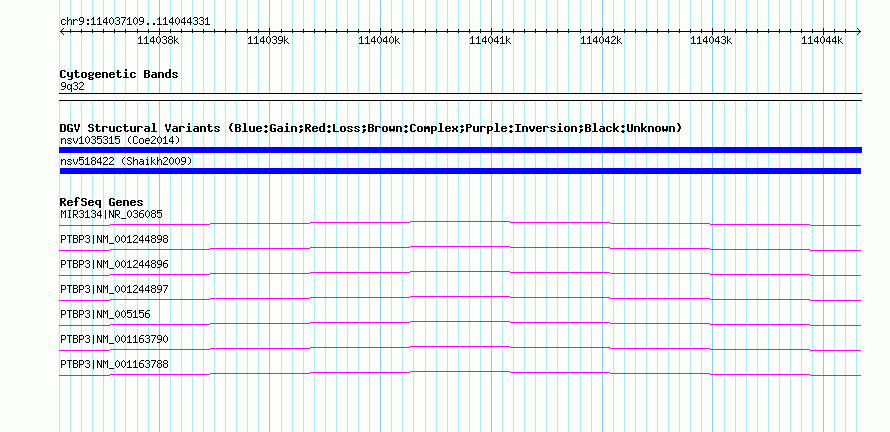890x432 pixels.
Task: Click the 114038k ruler tick label
Action: (158, 40)
